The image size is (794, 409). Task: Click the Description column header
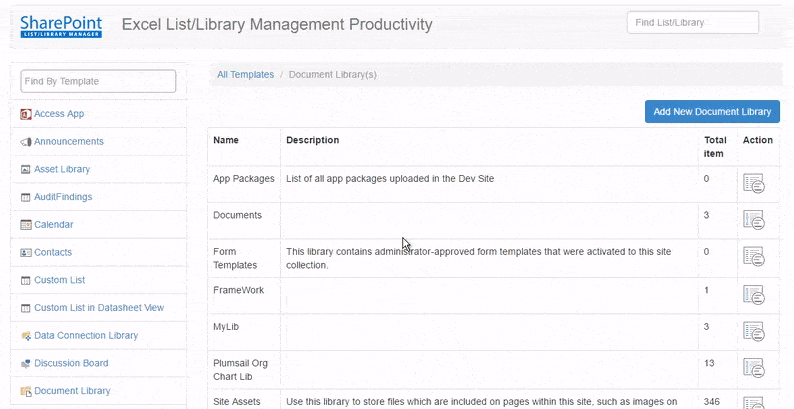[x=313, y=140]
